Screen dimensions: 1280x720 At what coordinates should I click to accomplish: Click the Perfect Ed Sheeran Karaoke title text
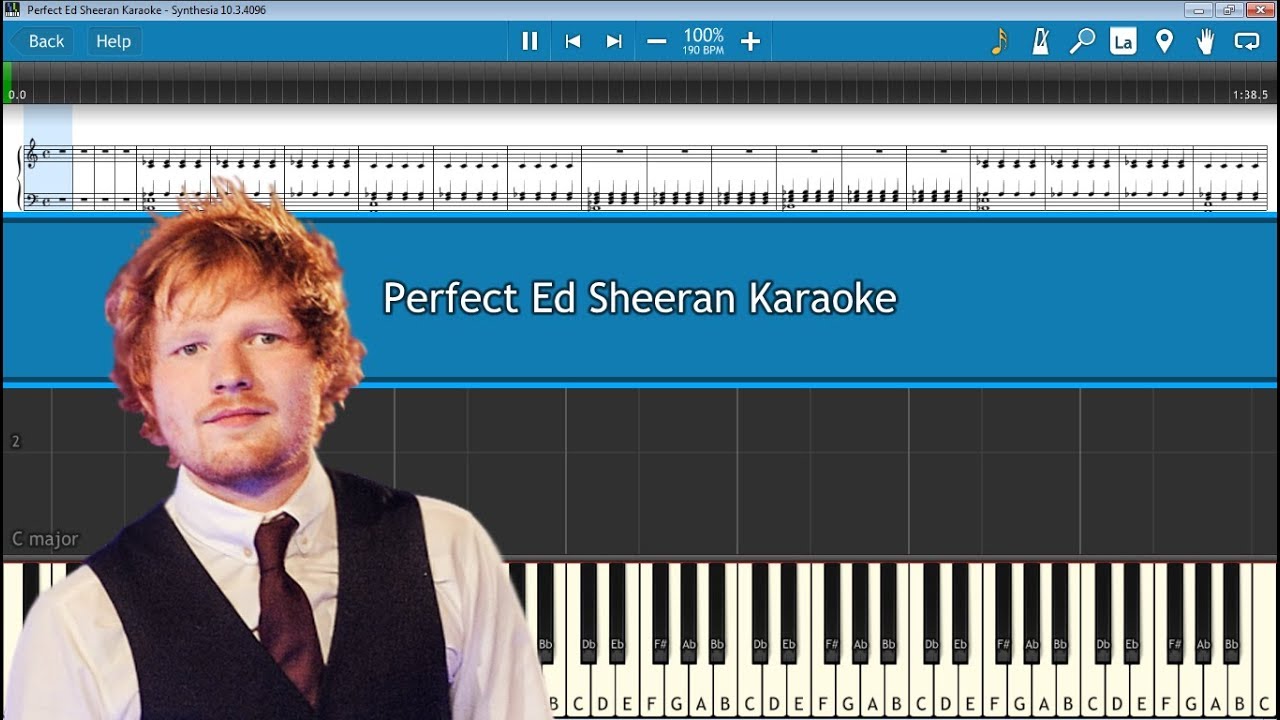coord(640,298)
